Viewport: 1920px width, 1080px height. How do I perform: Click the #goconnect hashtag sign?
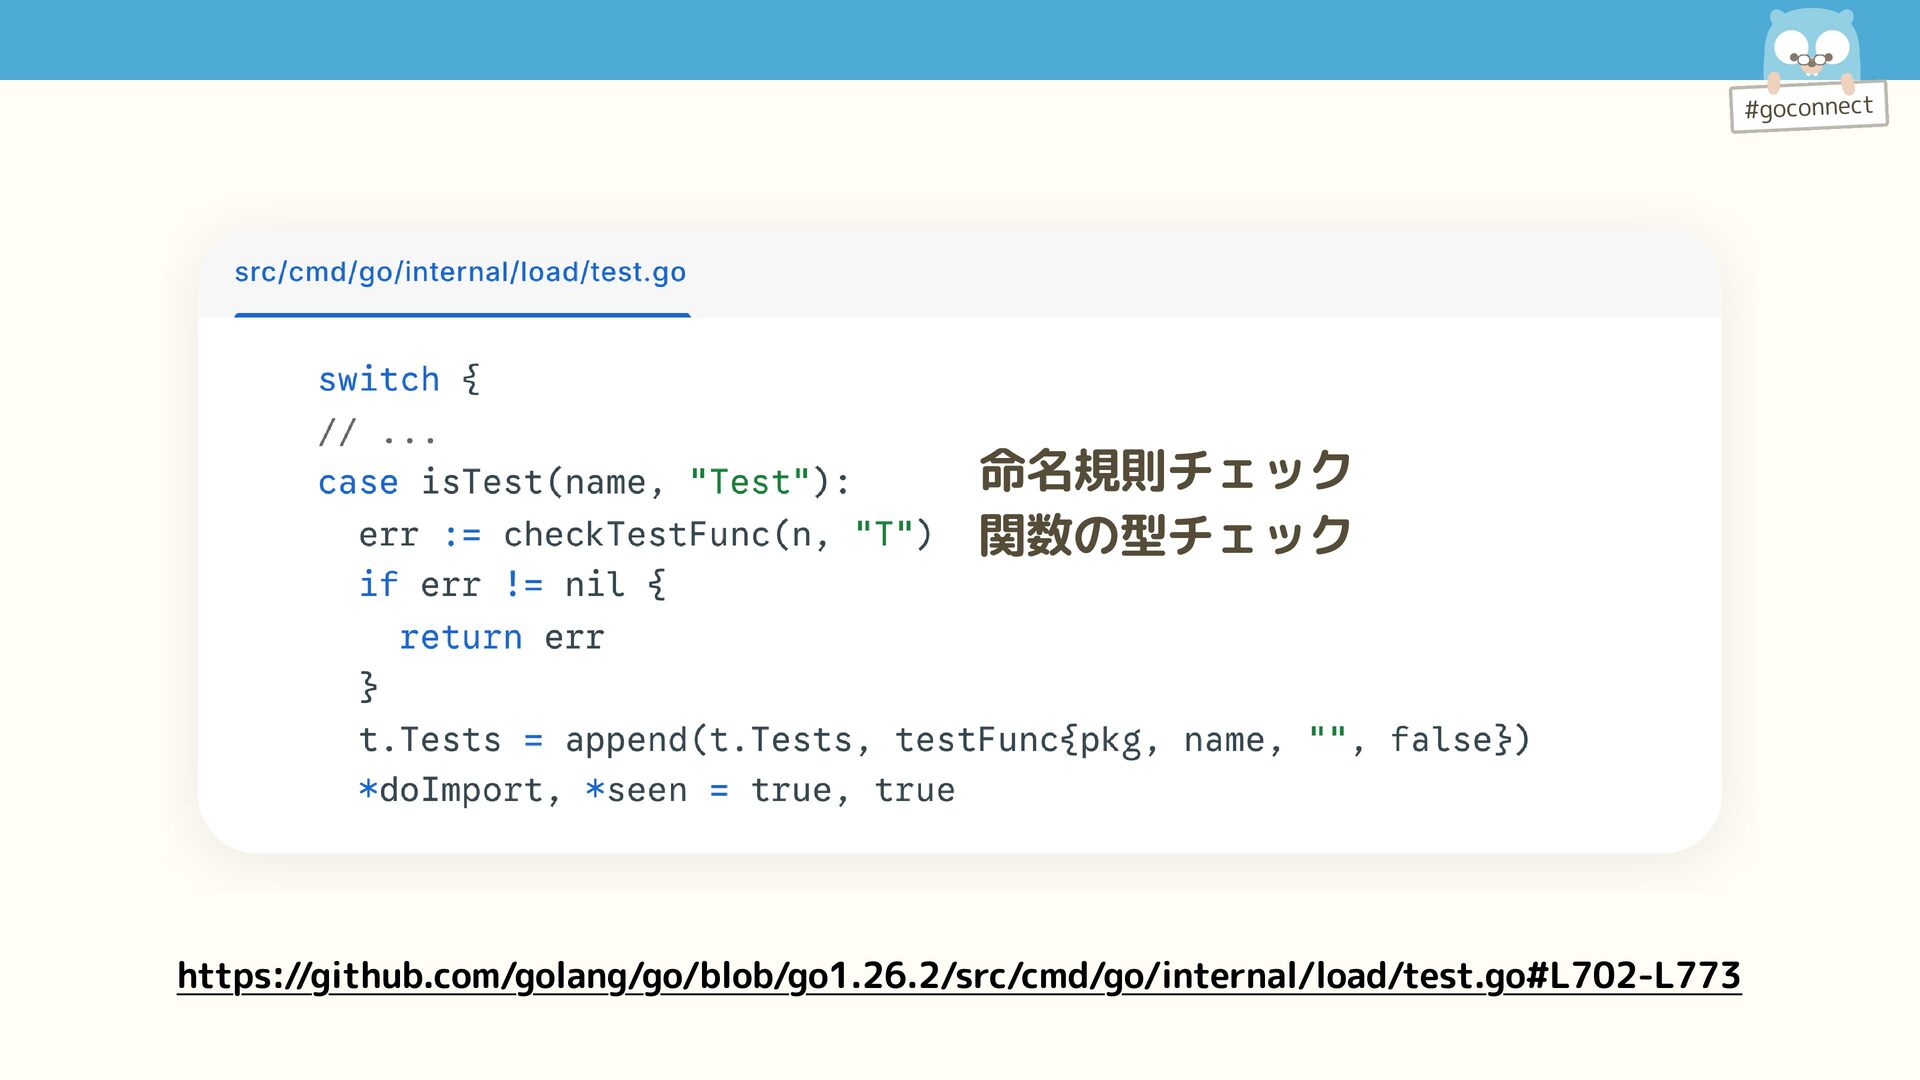pos(1808,107)
